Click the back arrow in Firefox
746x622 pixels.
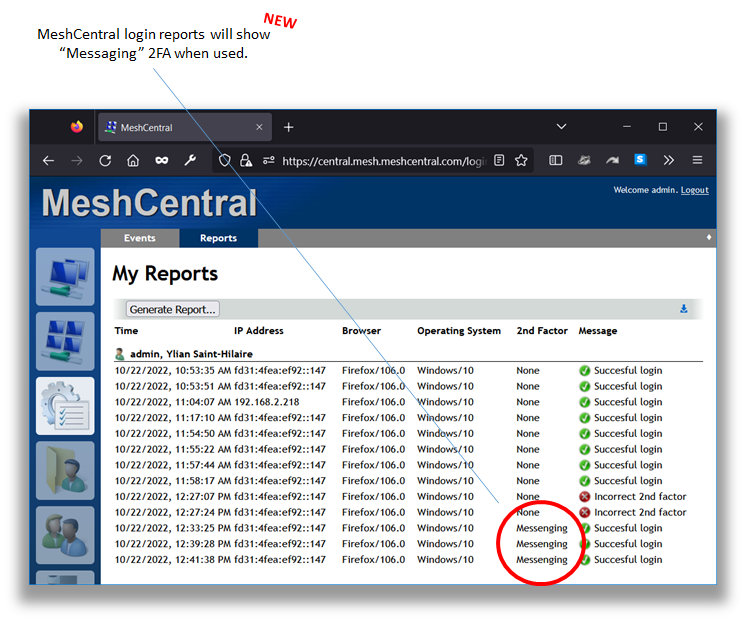[48, 160]
